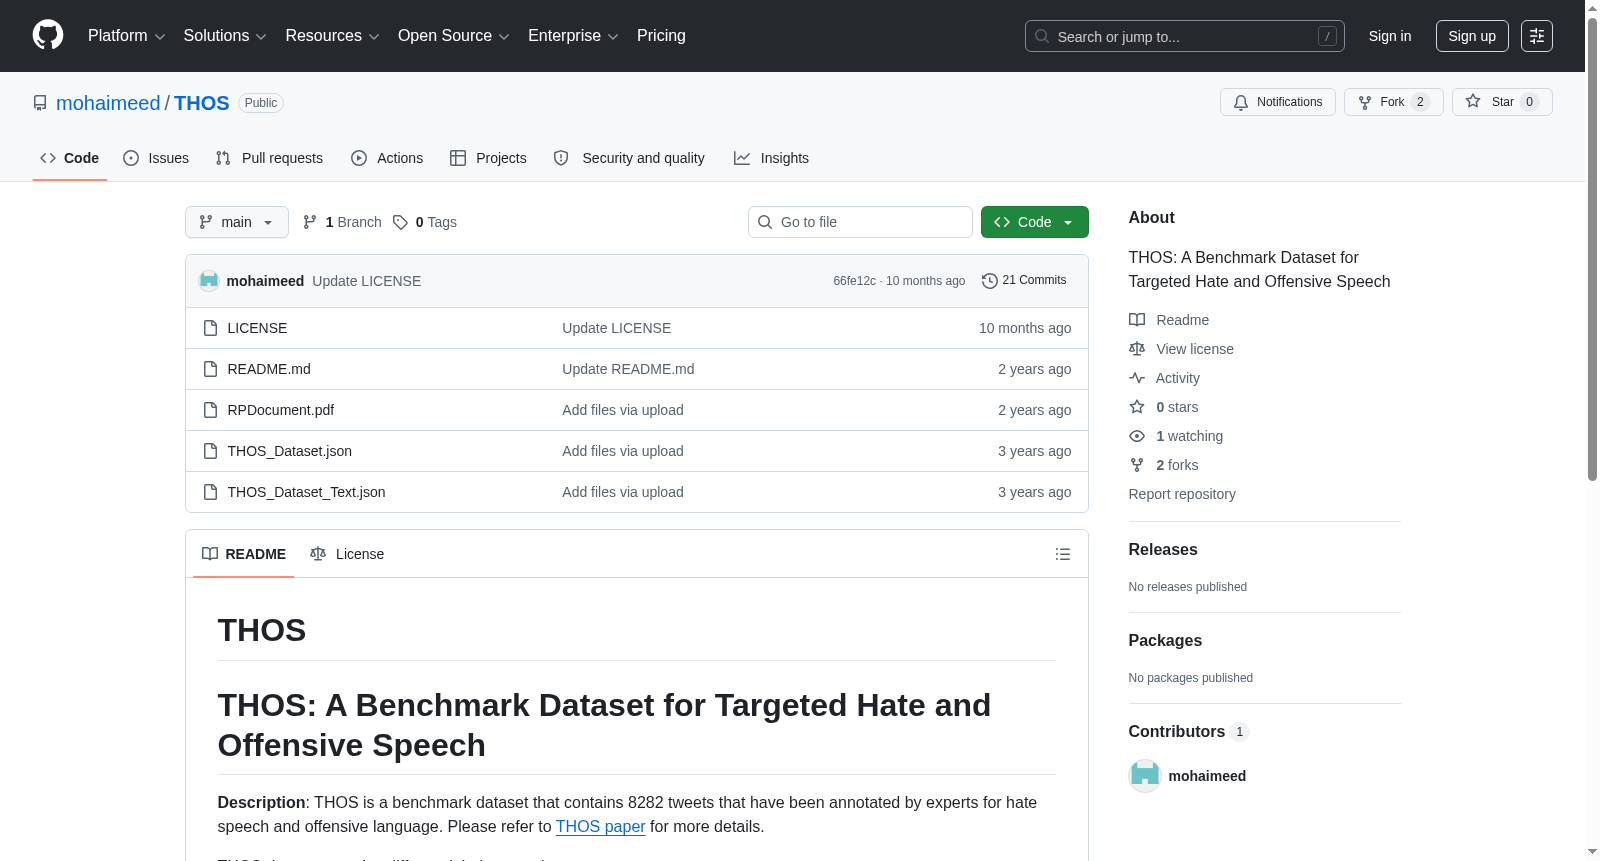Open the mohaimeed avatar in commit bar
This screenshot has width=1600, height=861.
209,281
